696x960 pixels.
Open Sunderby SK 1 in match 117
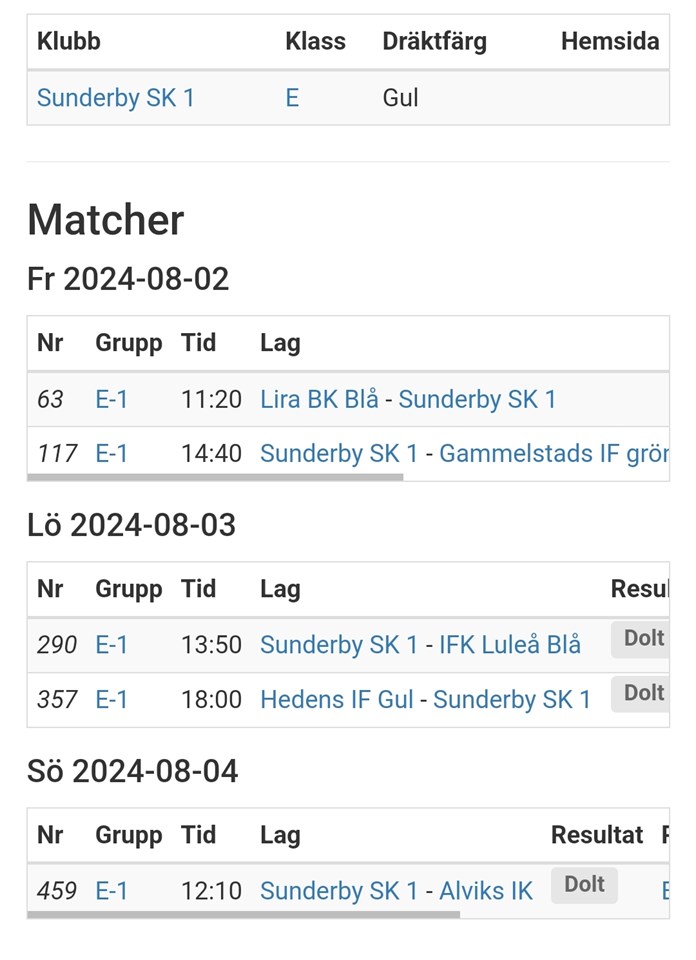(x=339, y=454)
